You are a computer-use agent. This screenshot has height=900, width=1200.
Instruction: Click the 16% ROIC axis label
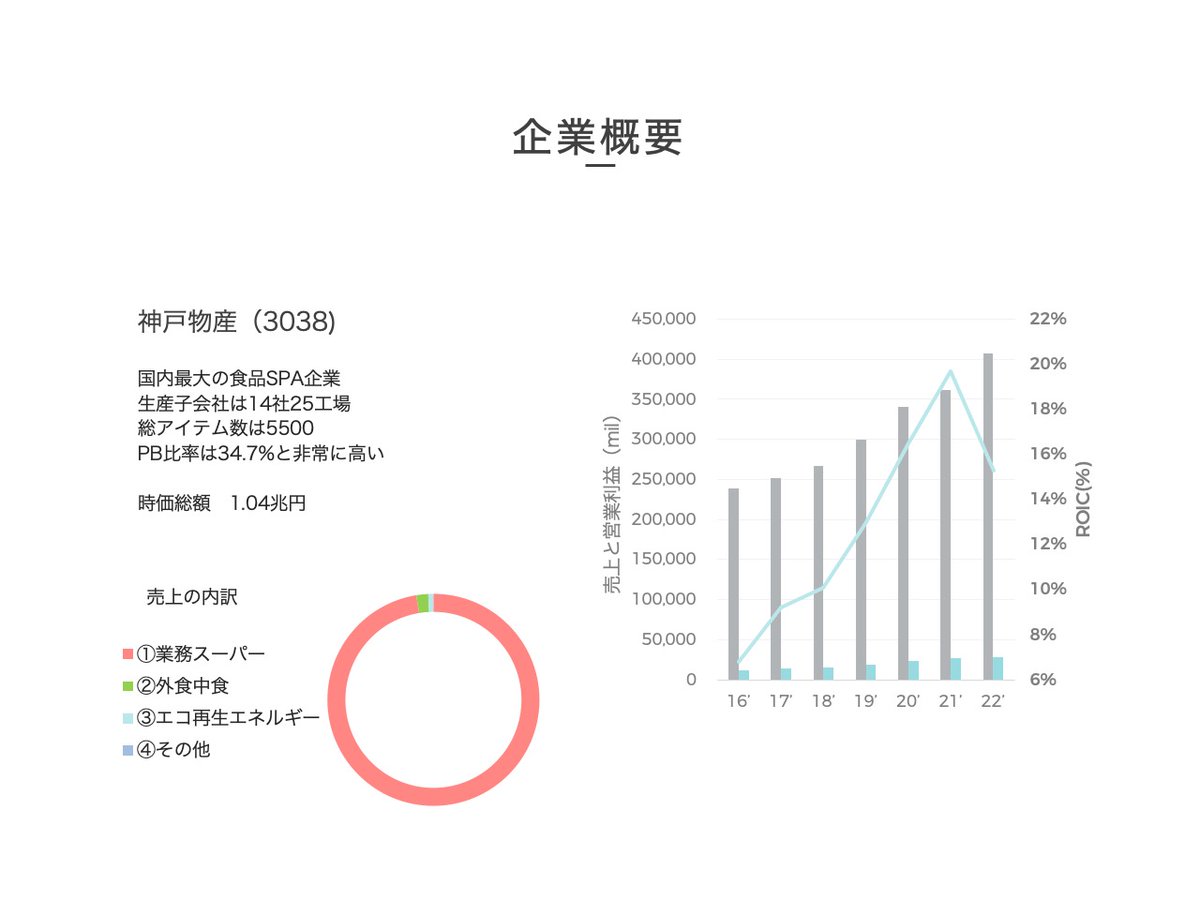click(1049, 454)
